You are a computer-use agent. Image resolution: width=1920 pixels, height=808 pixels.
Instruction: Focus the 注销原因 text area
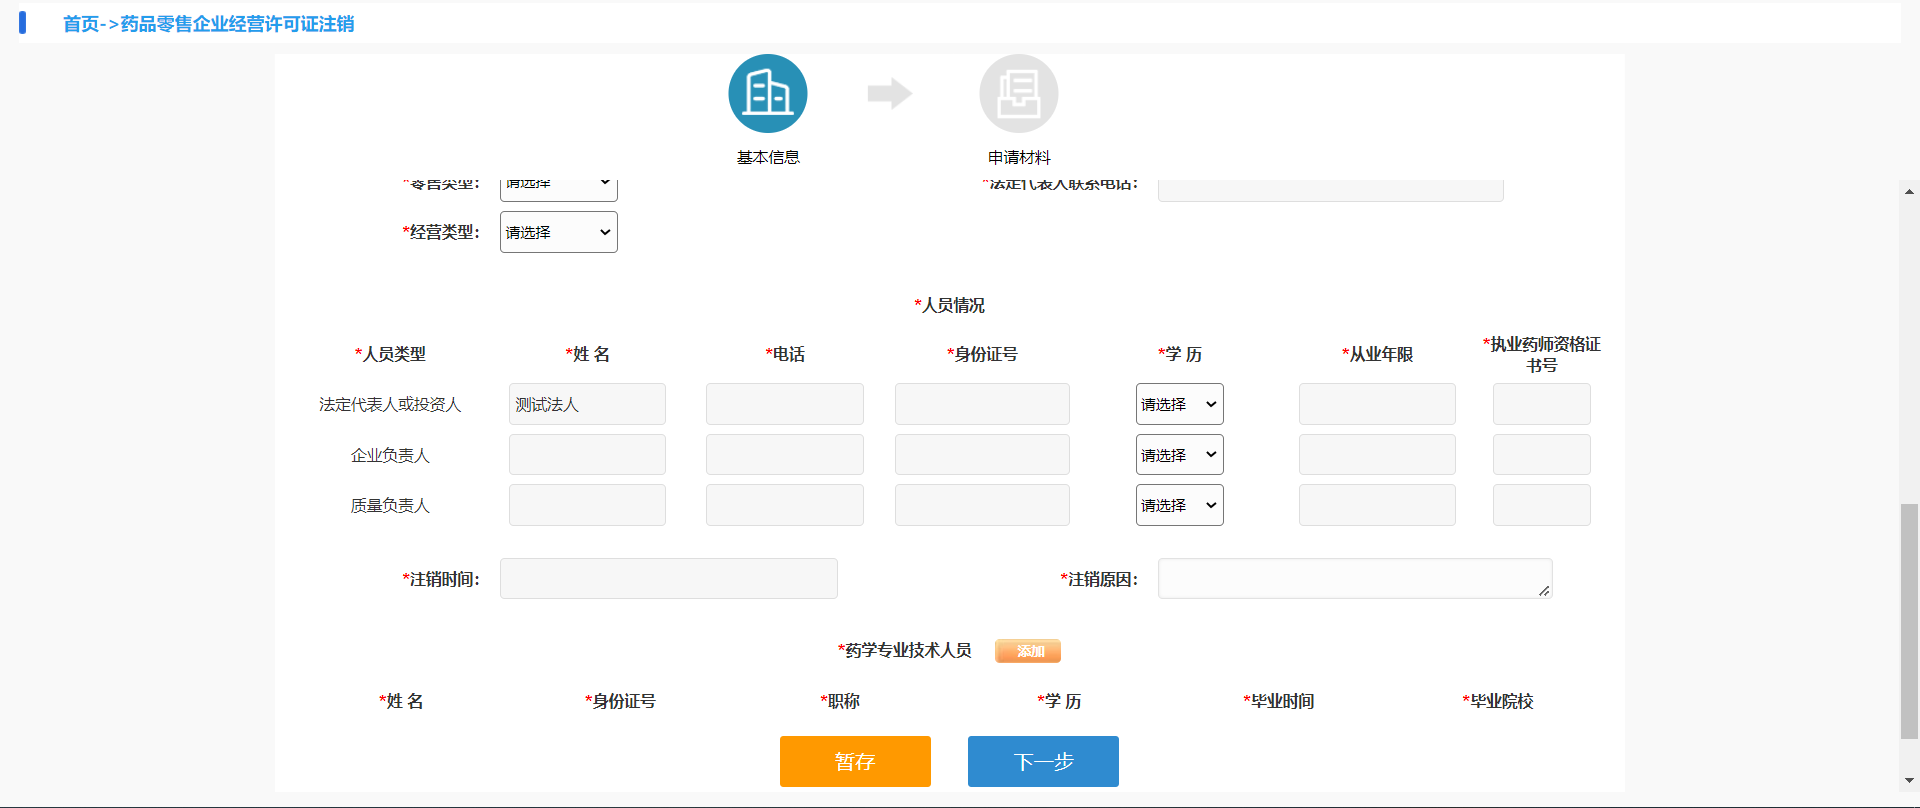pos(1354,579)
